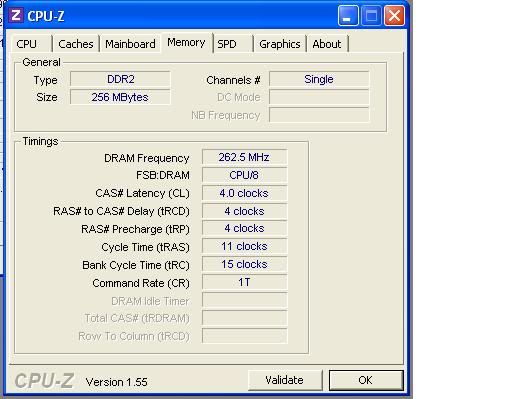Image resolution: width=512 pixels, height=399 pixels.
Task: Click the Version 1.55 text
Action: 116,382
